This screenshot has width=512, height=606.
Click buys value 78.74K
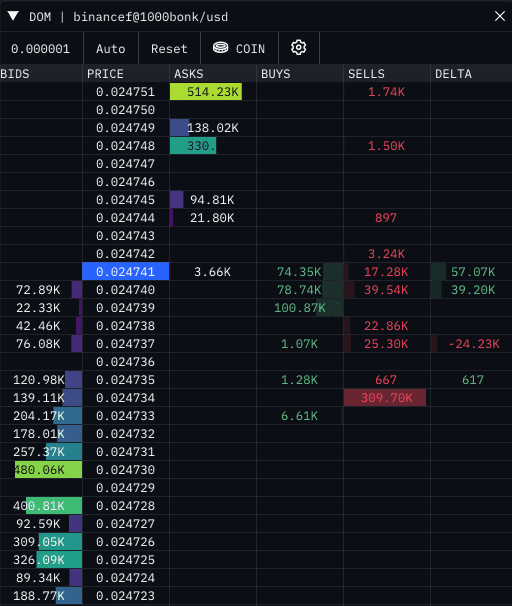pos(299,290)
